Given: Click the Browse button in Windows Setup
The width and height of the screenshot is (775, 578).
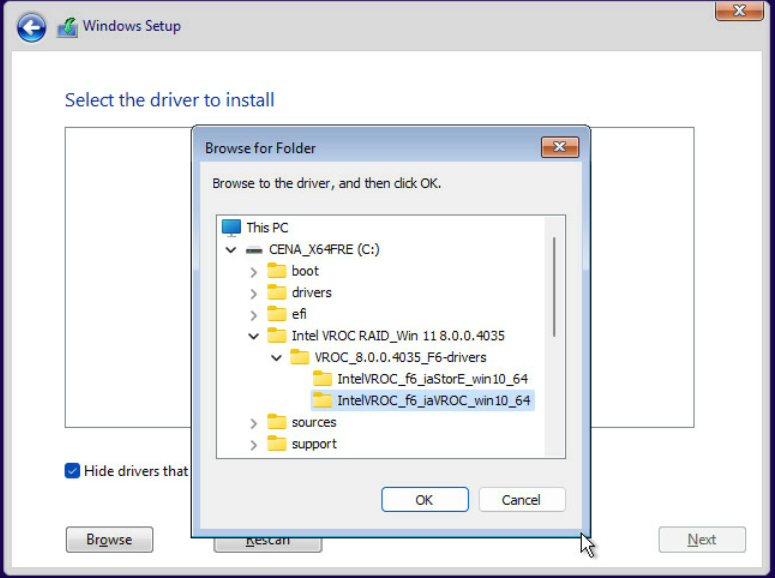Looking at the screenshot, I should 109,540.
